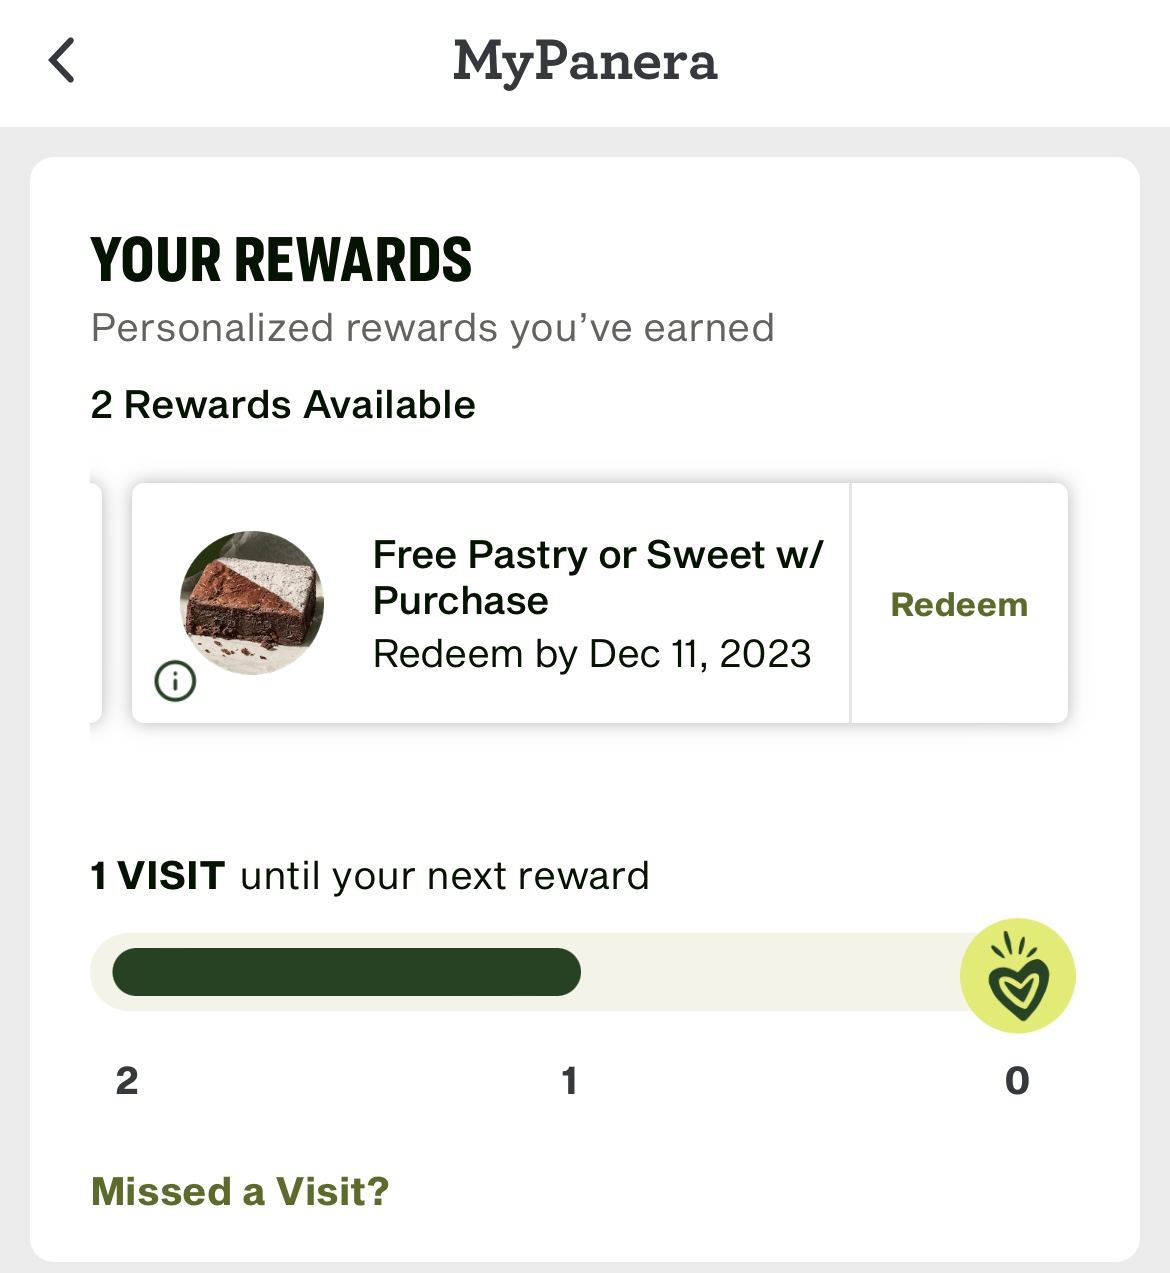This screenshot has width=1170, height=1273.
Task: Tap the back chevron arrow
Action: click(62, 60)
